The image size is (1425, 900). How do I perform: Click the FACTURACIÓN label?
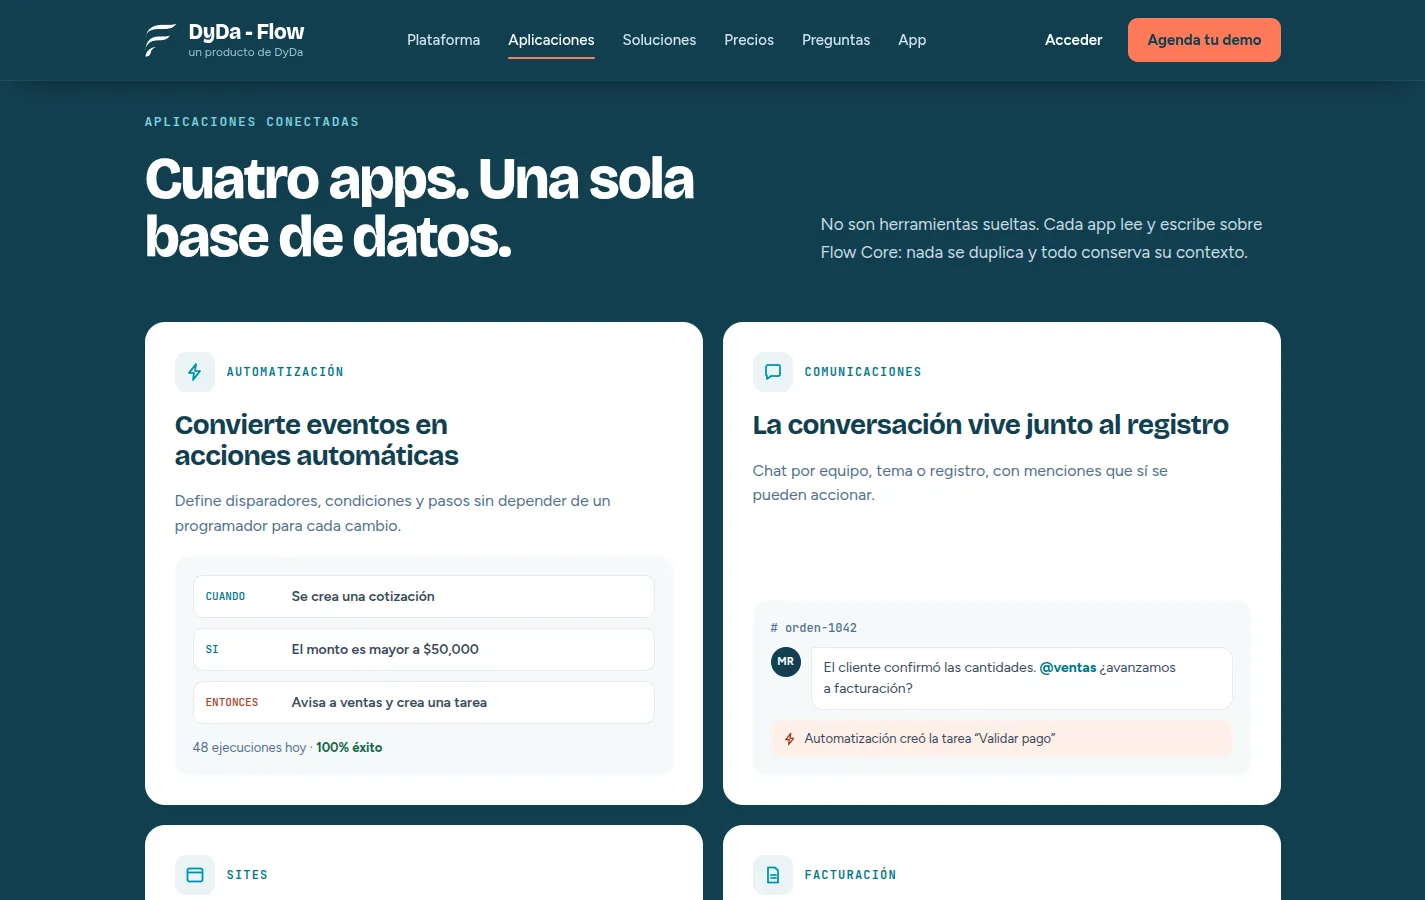tap(850, 875)
